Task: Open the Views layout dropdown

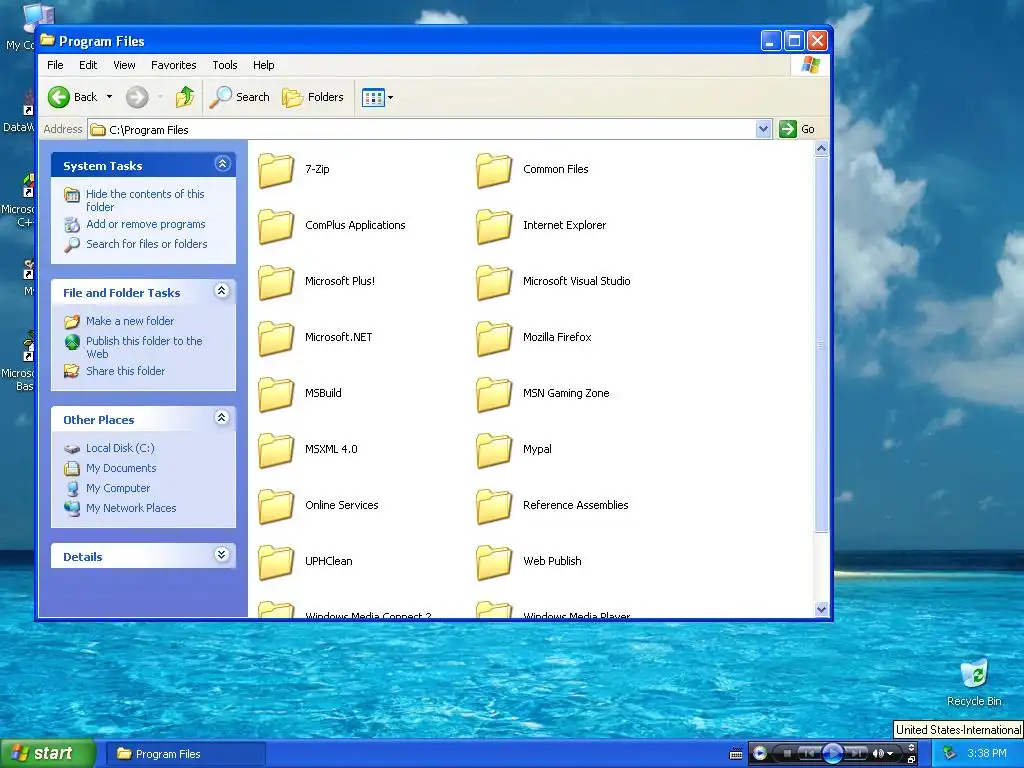Action: 377,98
